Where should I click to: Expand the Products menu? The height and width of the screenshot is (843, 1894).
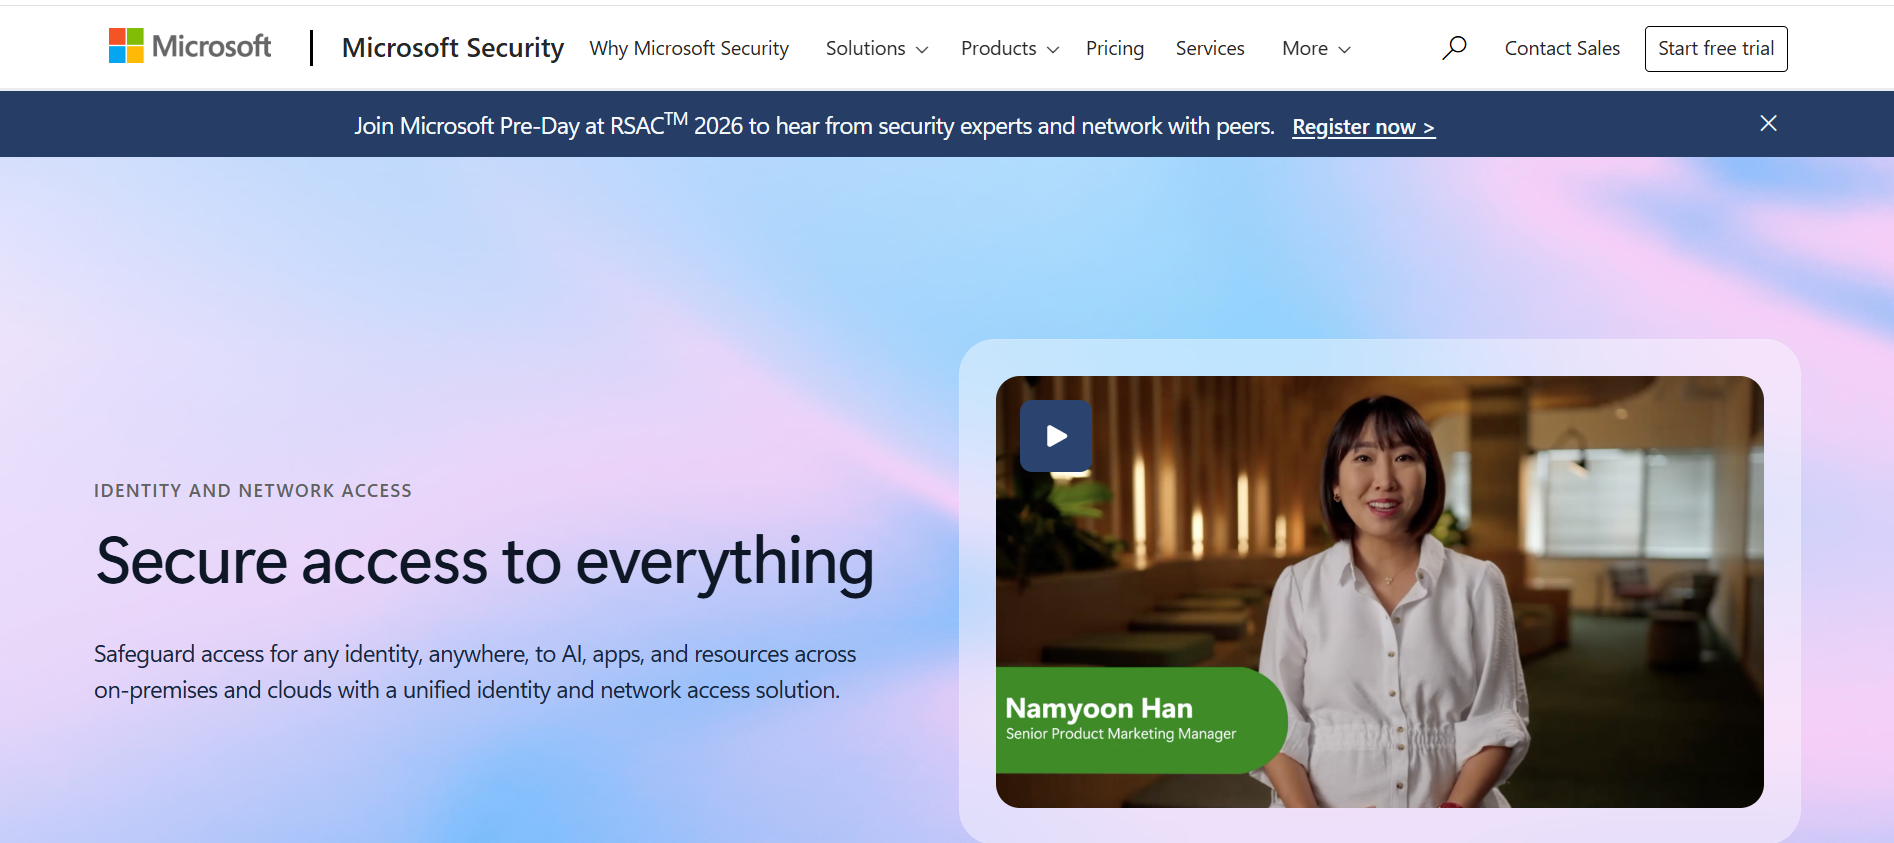1010,48
